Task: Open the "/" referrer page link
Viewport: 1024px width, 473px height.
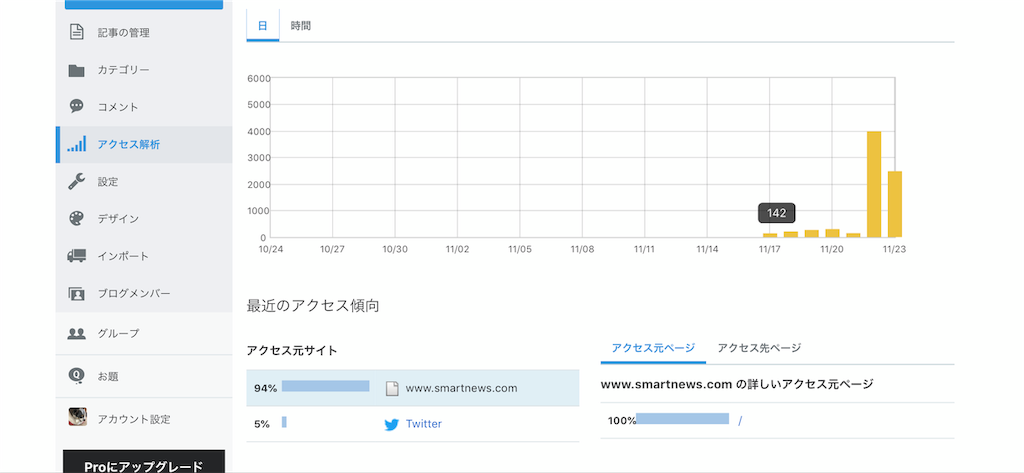Action: [740, 421]
